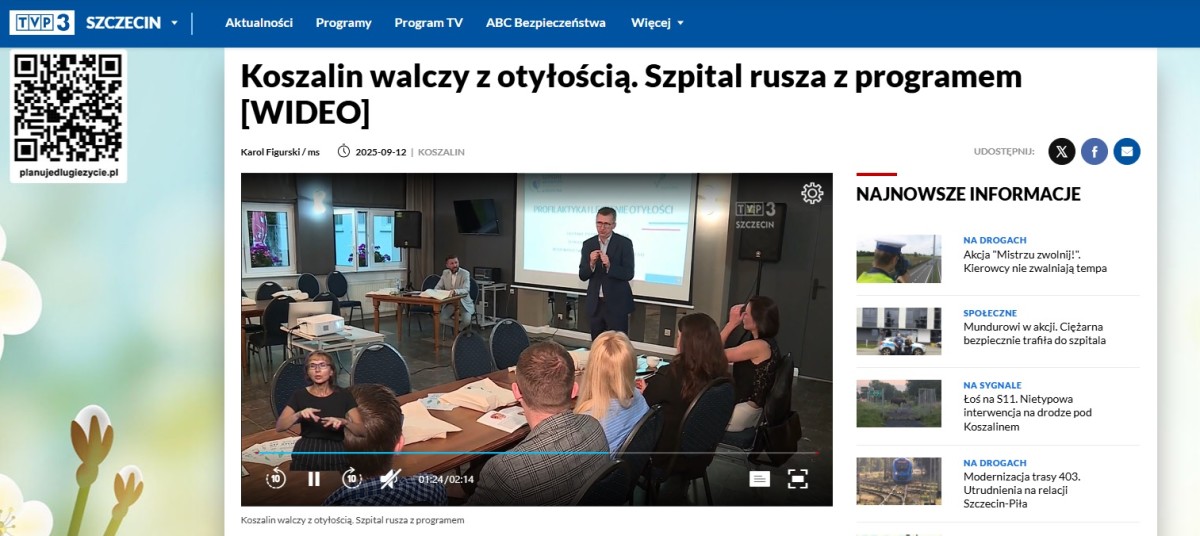Share article on X
Image resolution: width=1200 pixels, height=536 pixels.
coord(1062,151)
